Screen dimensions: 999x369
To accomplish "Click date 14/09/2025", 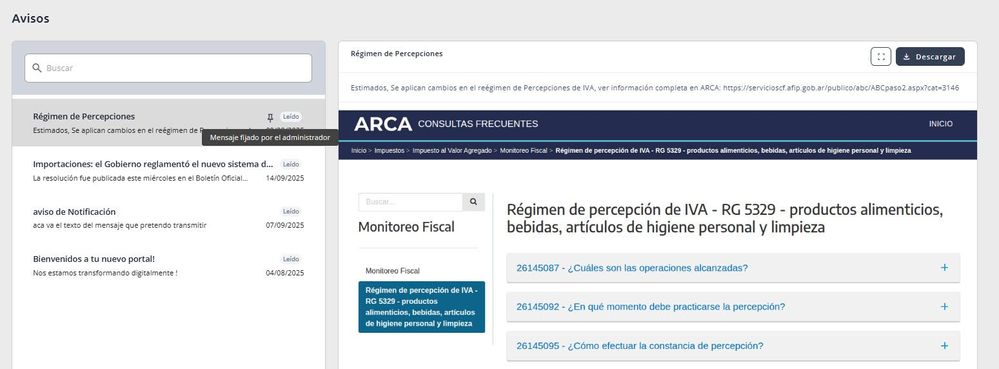I will [x=285, y=178].
